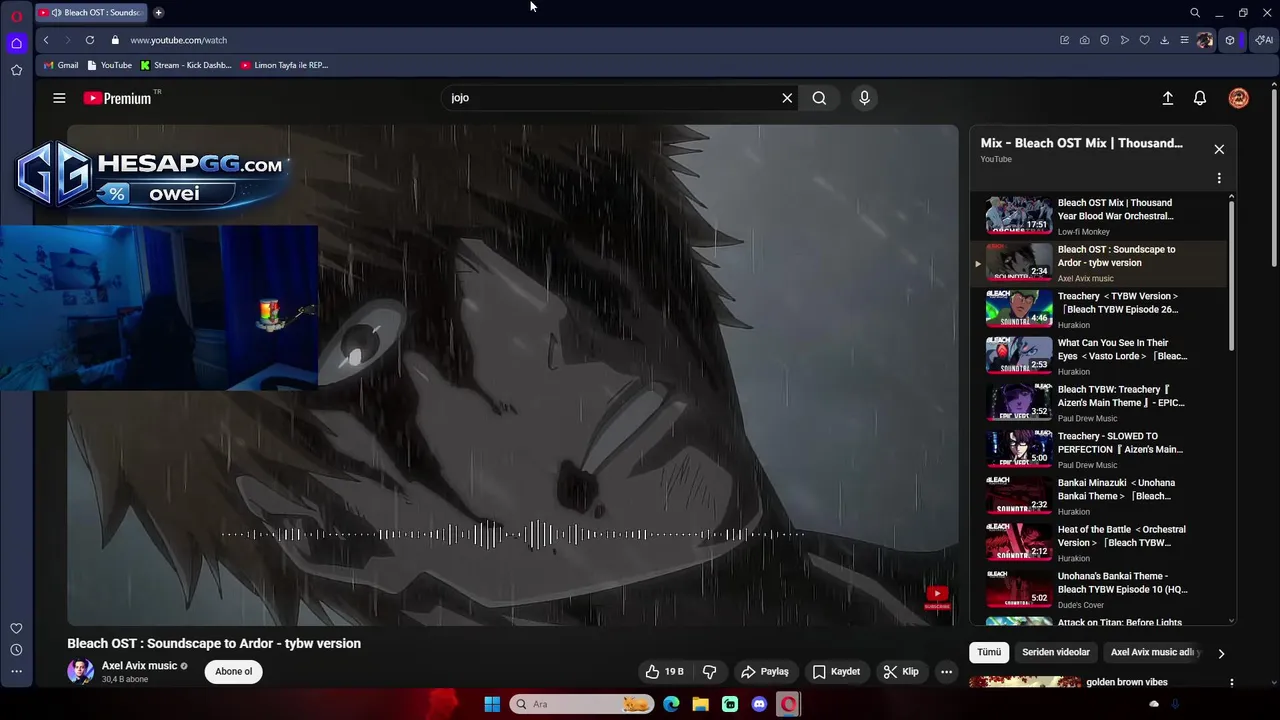Open the upload/create icon in YouTube header
1280x720 pixels.
coord(1167,98)
